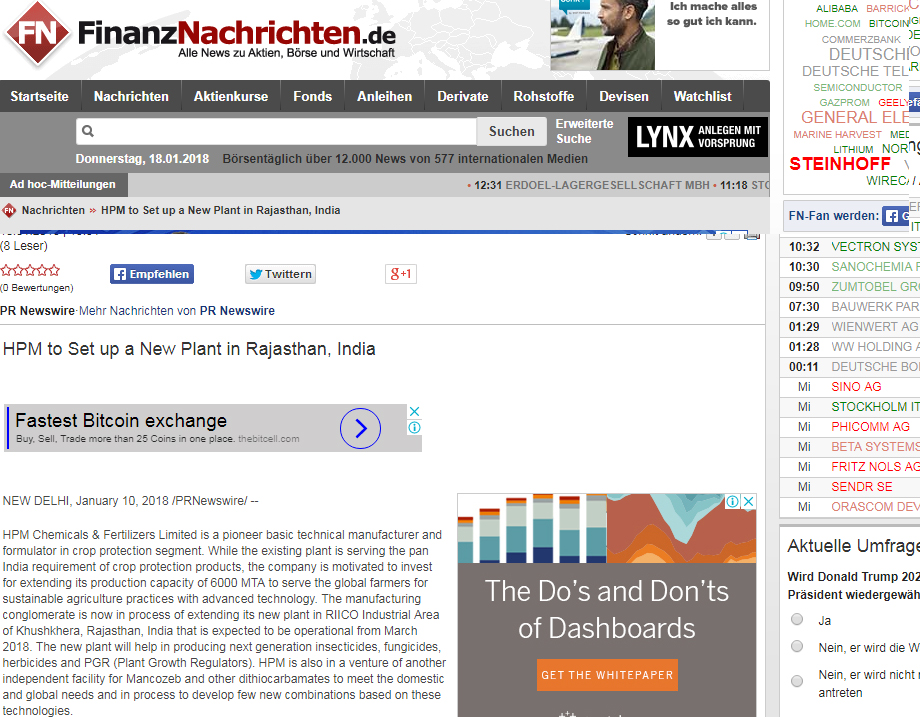This screenshot has width=920, height=717.
Task: Click Nachrichten breadcrumb link
Action: (x=53, y=210)
